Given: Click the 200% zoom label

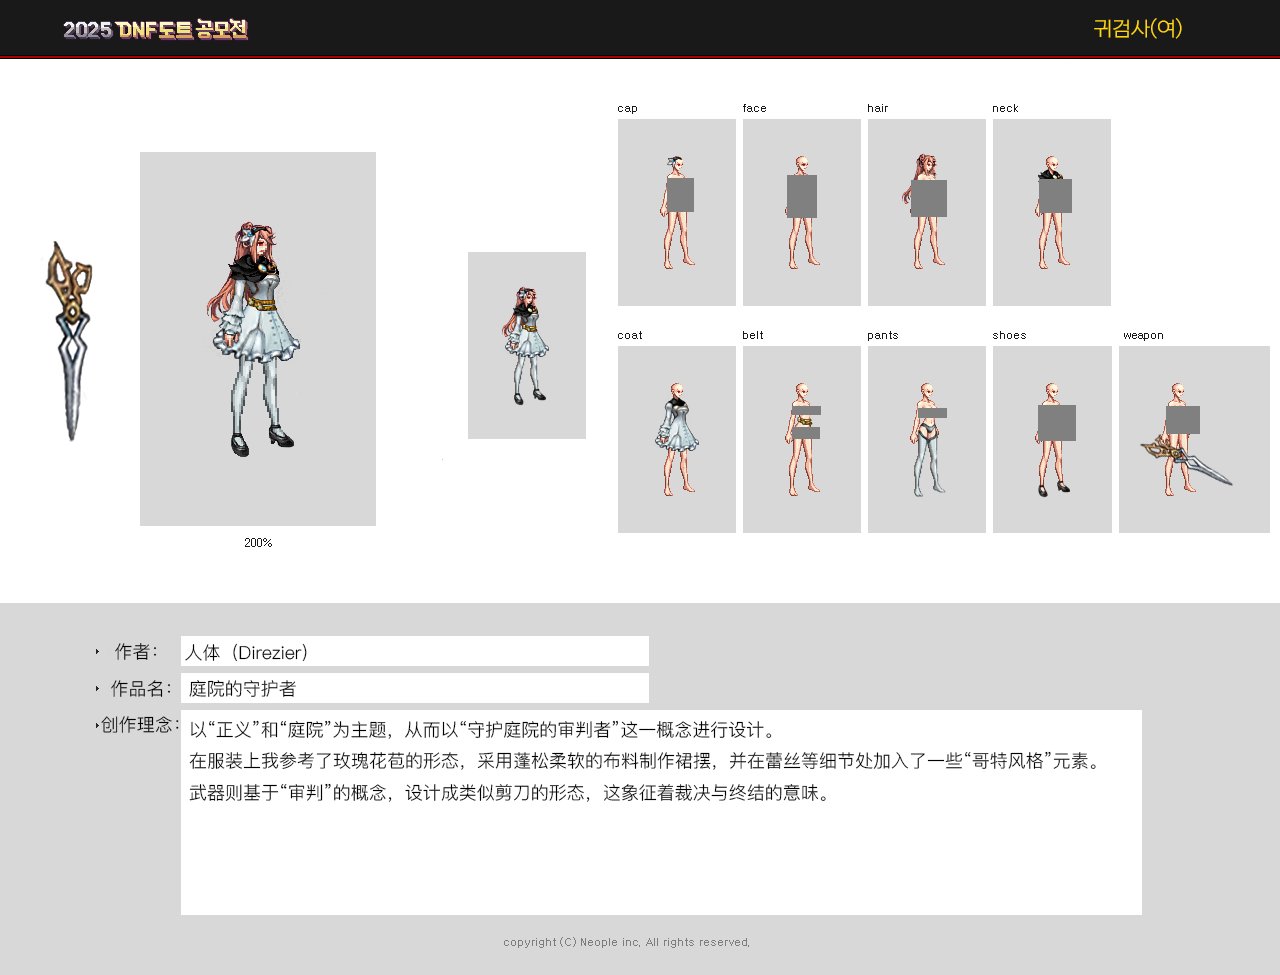Looking at the screenshot, I should point(258,543).
